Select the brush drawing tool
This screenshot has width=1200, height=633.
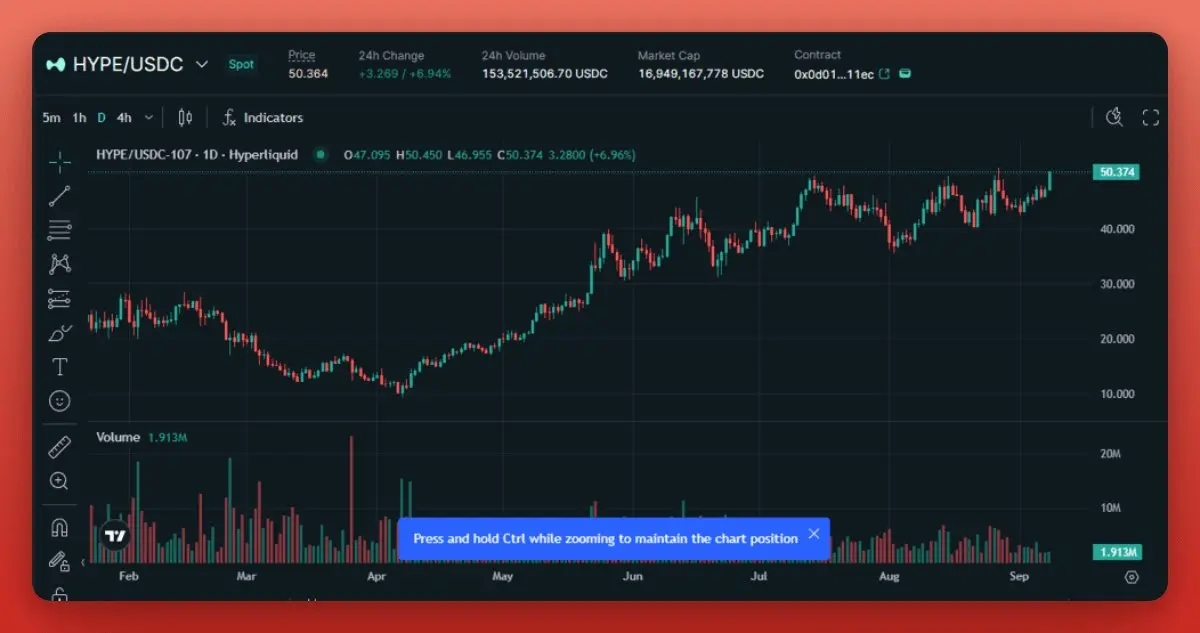(60, 332)
